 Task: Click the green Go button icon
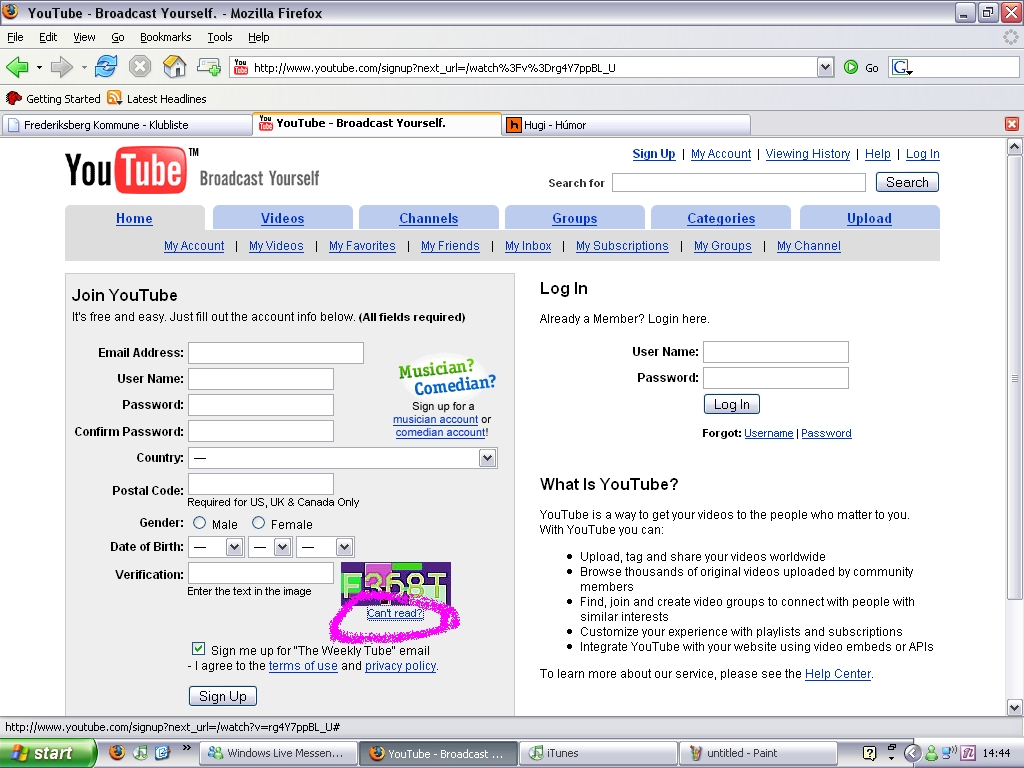pos(851,67)
